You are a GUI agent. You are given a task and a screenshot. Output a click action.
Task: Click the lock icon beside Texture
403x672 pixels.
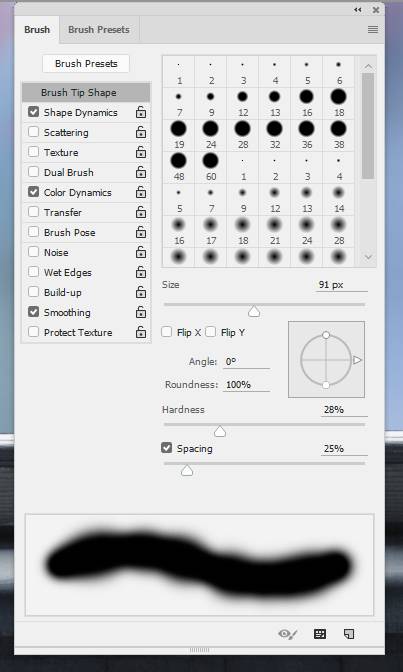click(x=141, y=153)
